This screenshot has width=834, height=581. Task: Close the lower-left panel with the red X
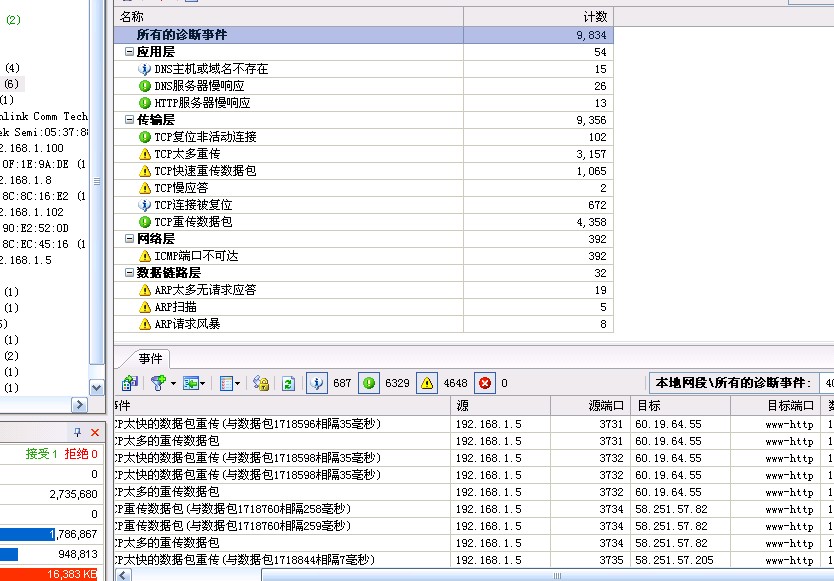pos(95,432)
